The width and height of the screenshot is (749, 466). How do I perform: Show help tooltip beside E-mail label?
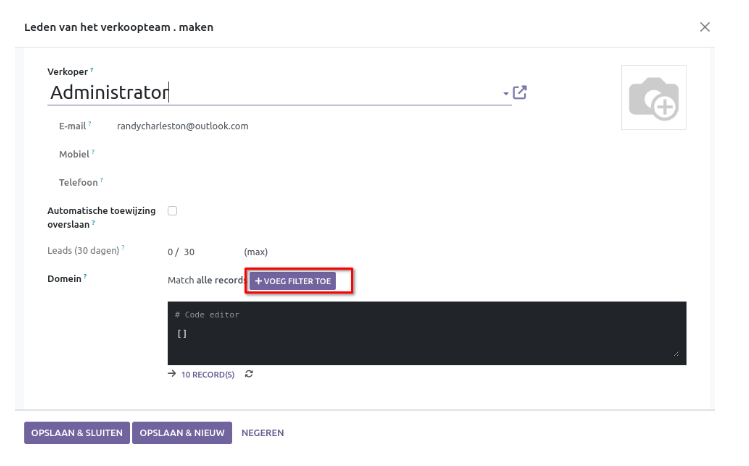click(89, 123)
